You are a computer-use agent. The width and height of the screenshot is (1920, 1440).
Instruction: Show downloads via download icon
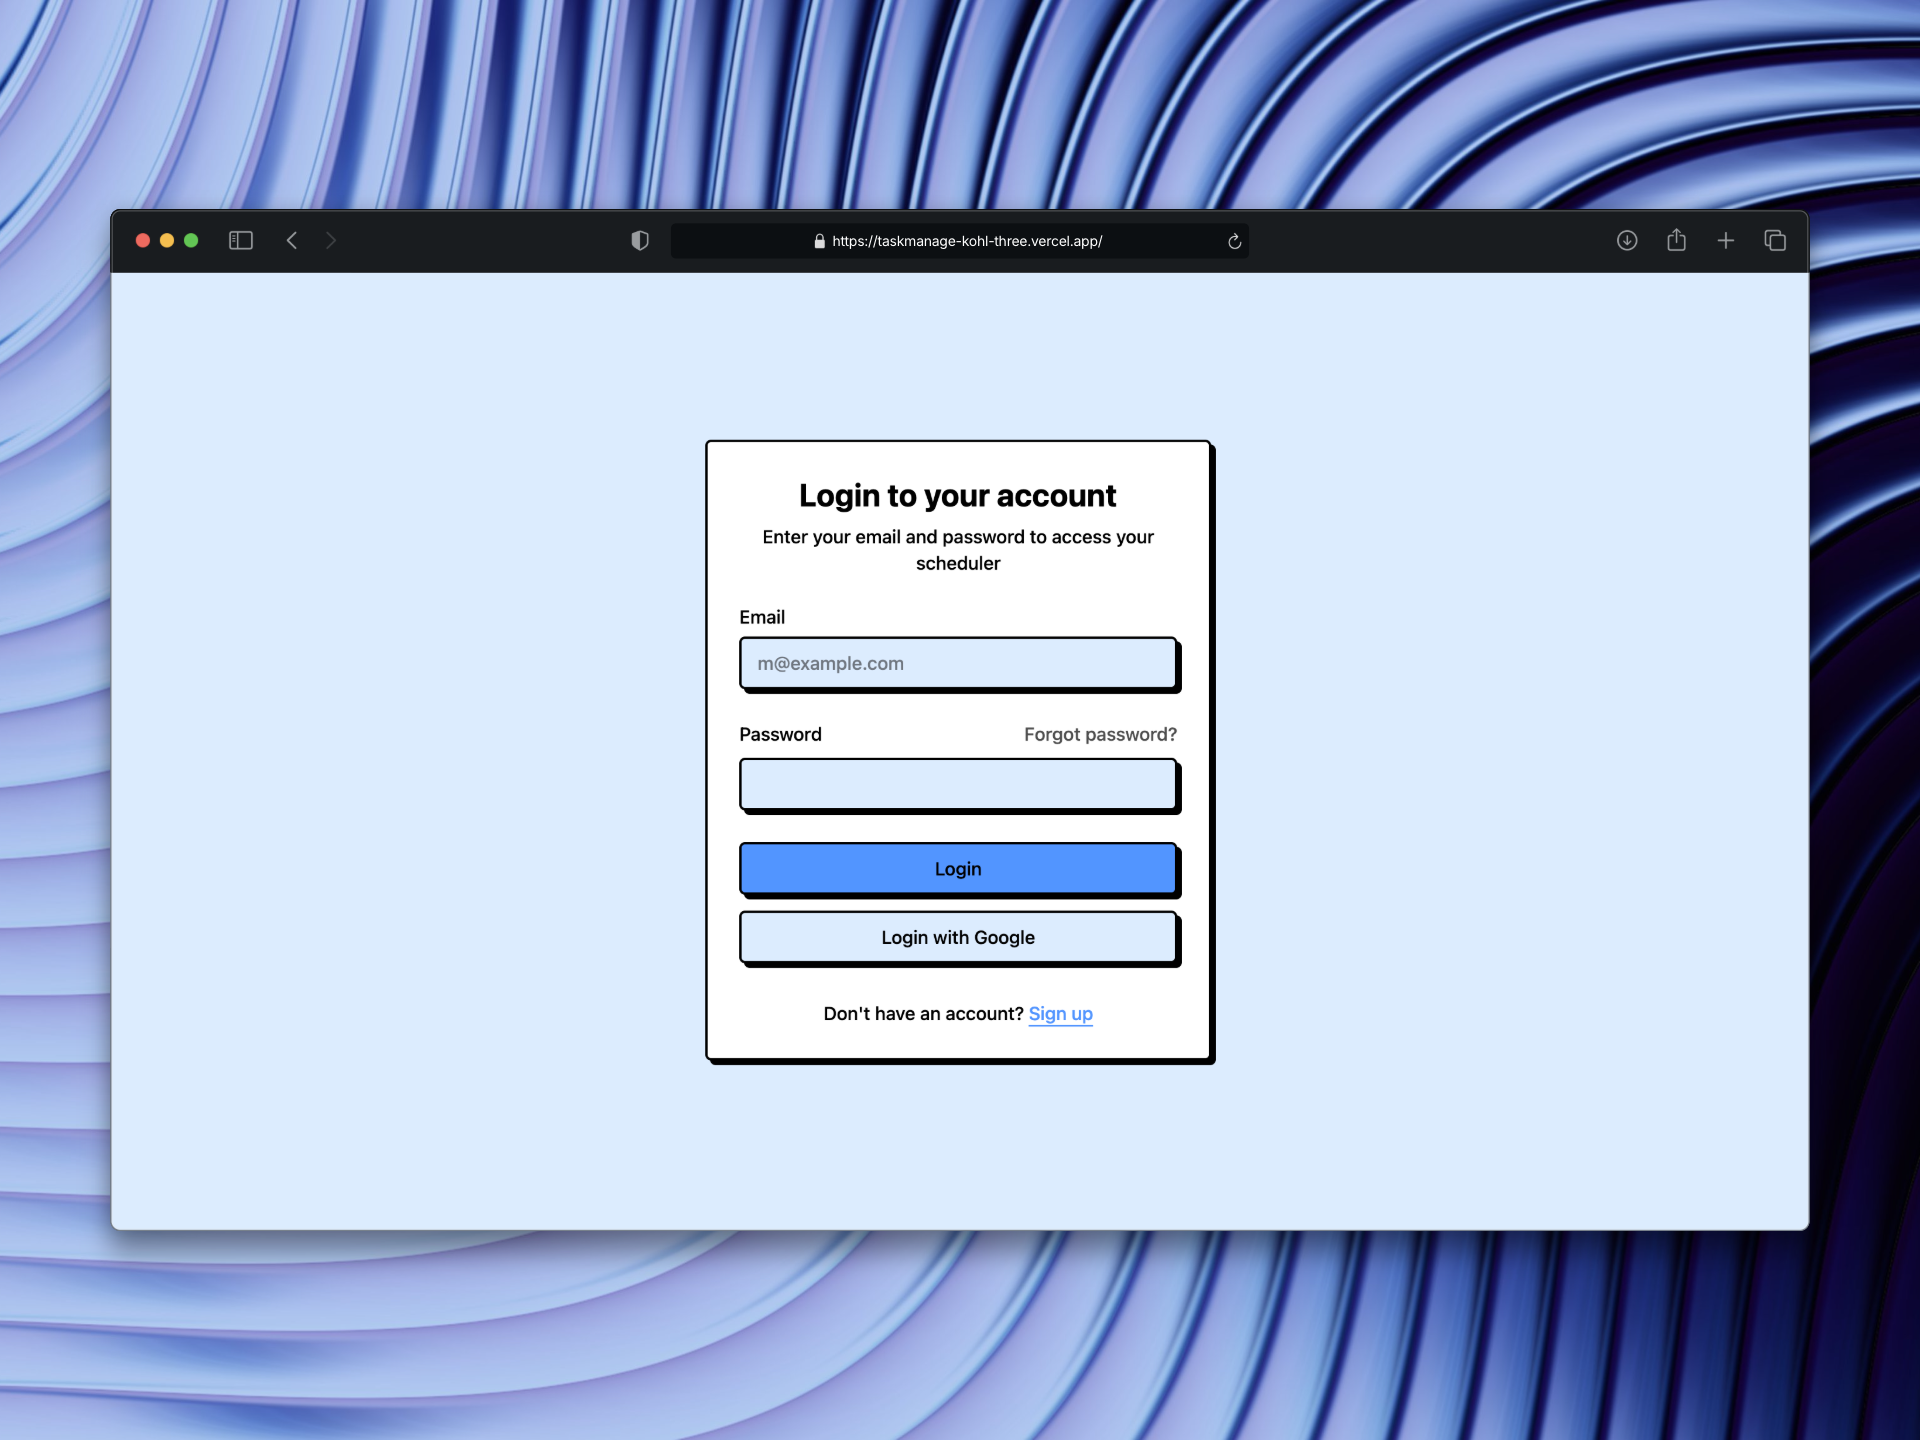click(x=1627, y=240)
